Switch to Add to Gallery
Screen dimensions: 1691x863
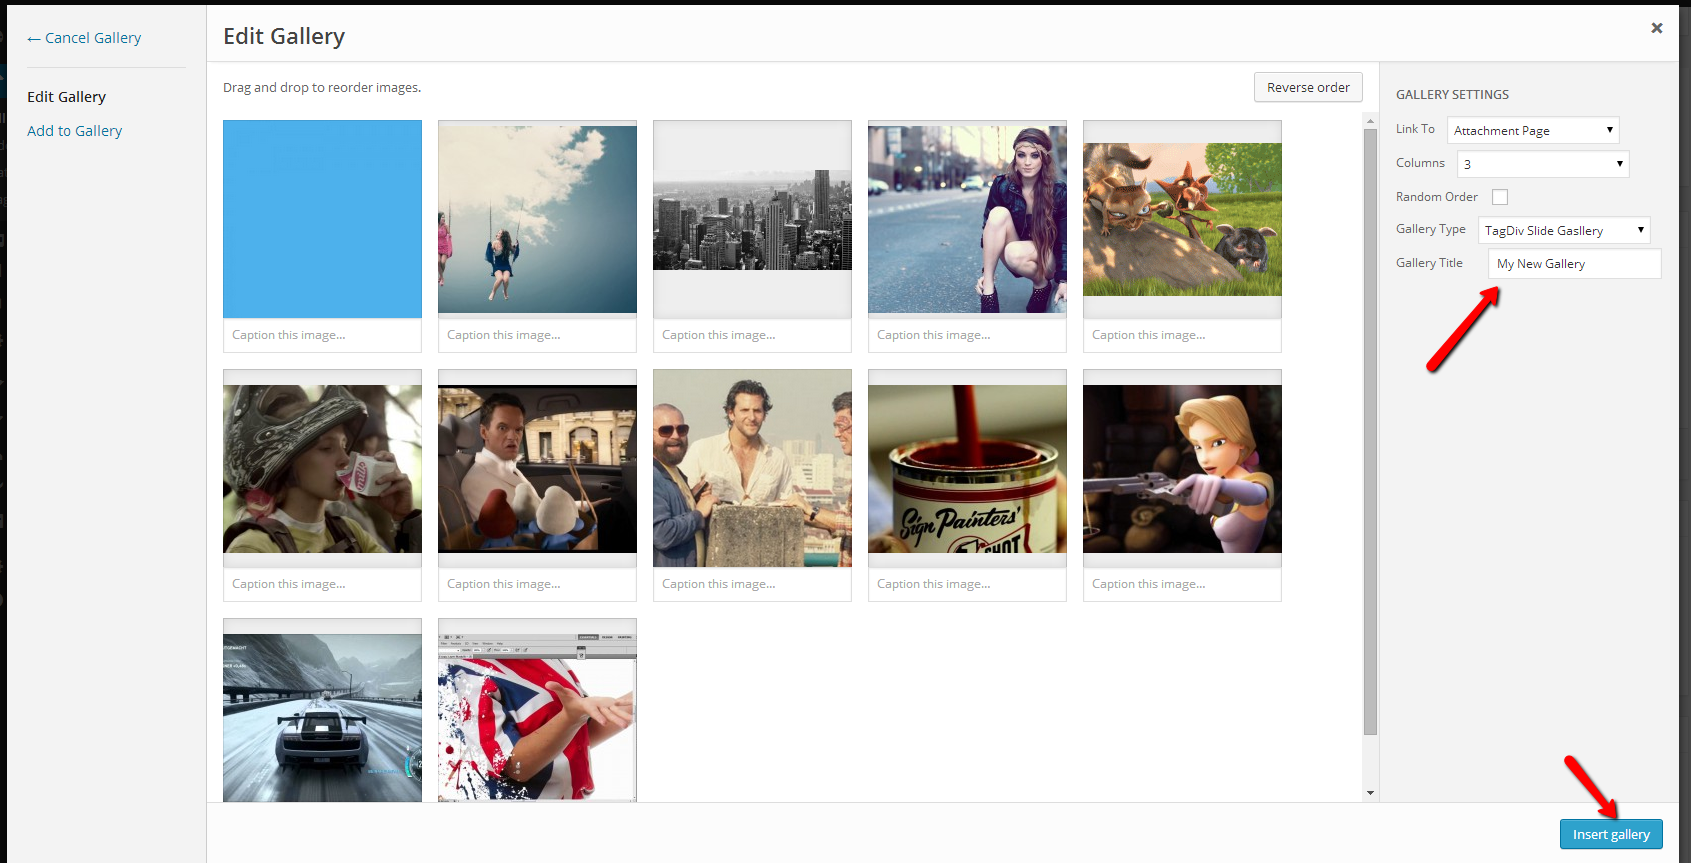(74, 131)
